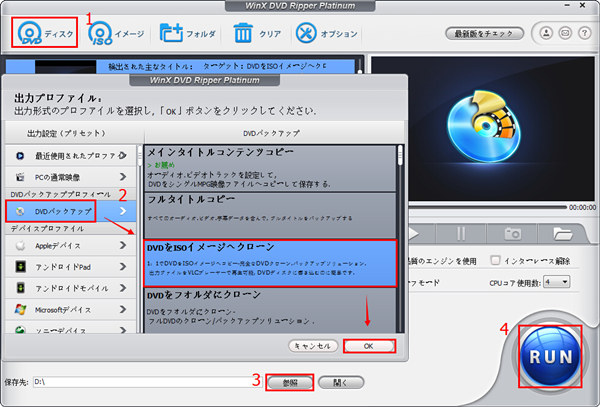This screenshot has width=600, height=407.
Task: Choose DVDをフォルダにクローン profile
Action: point(270,310)
